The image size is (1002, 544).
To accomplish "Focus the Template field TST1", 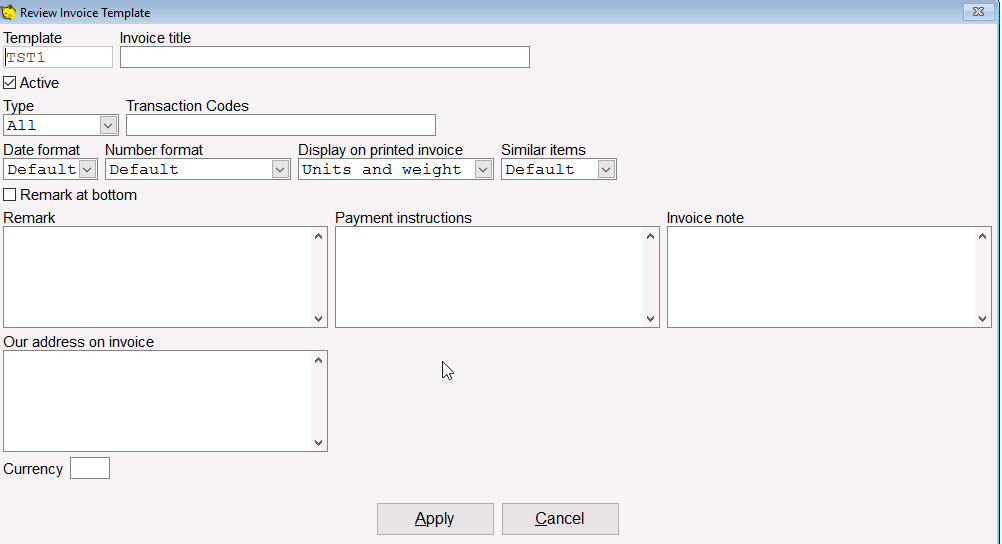I will 58,57.
